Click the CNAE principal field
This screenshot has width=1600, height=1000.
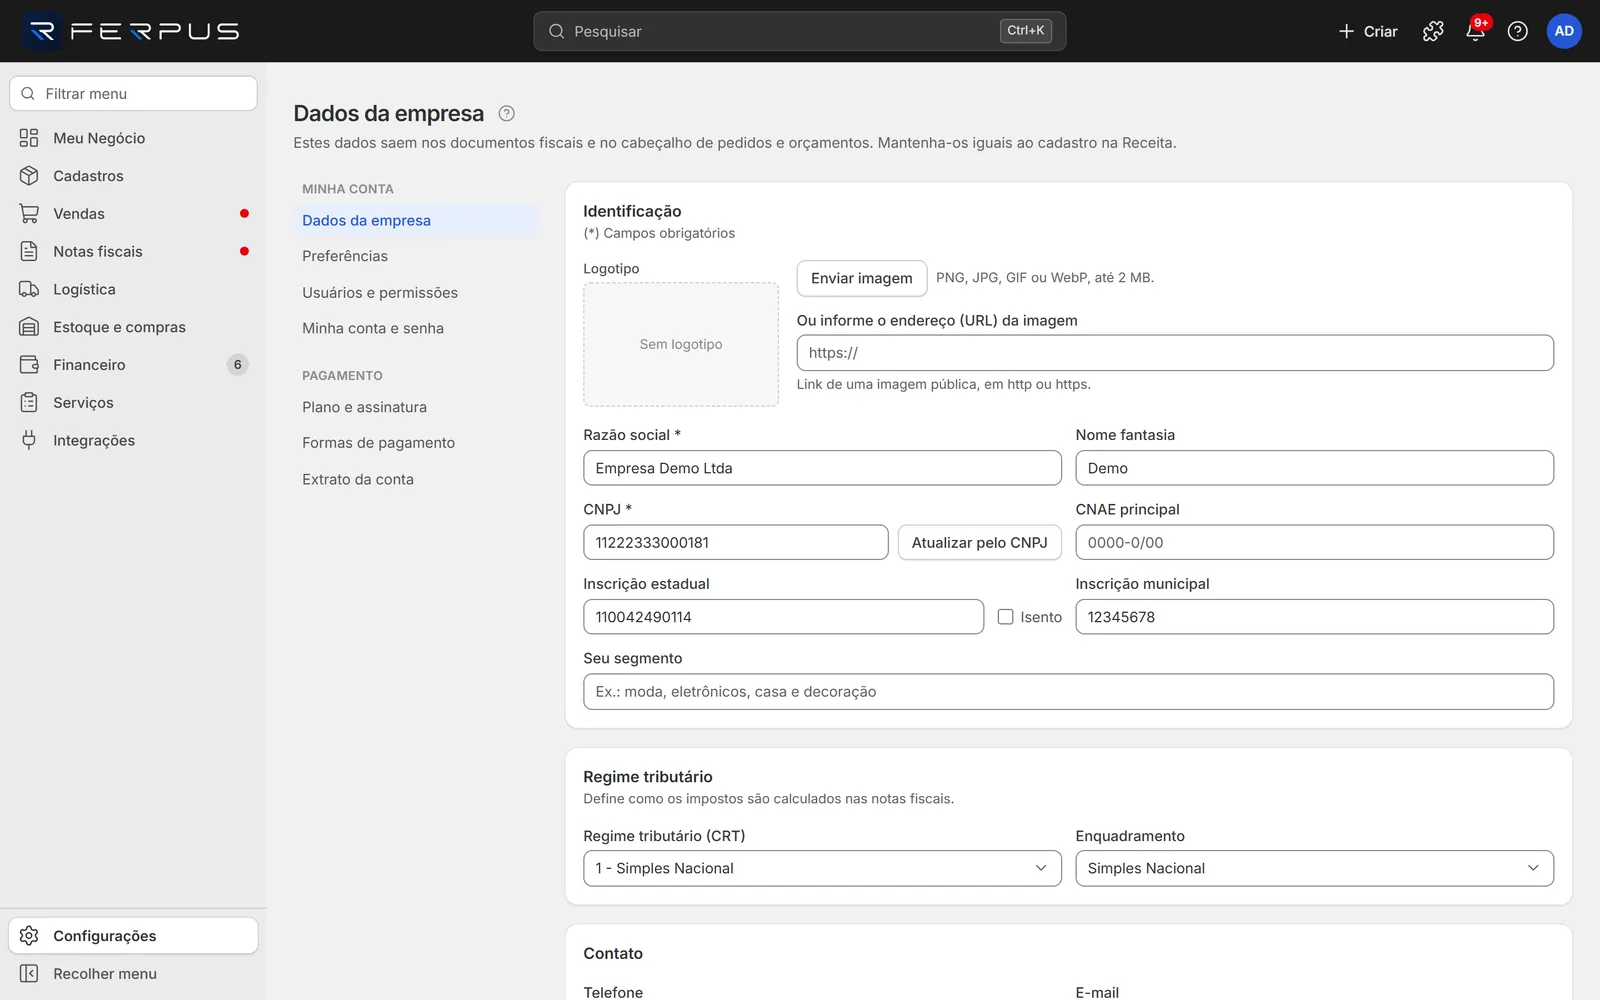(1314, 542)
